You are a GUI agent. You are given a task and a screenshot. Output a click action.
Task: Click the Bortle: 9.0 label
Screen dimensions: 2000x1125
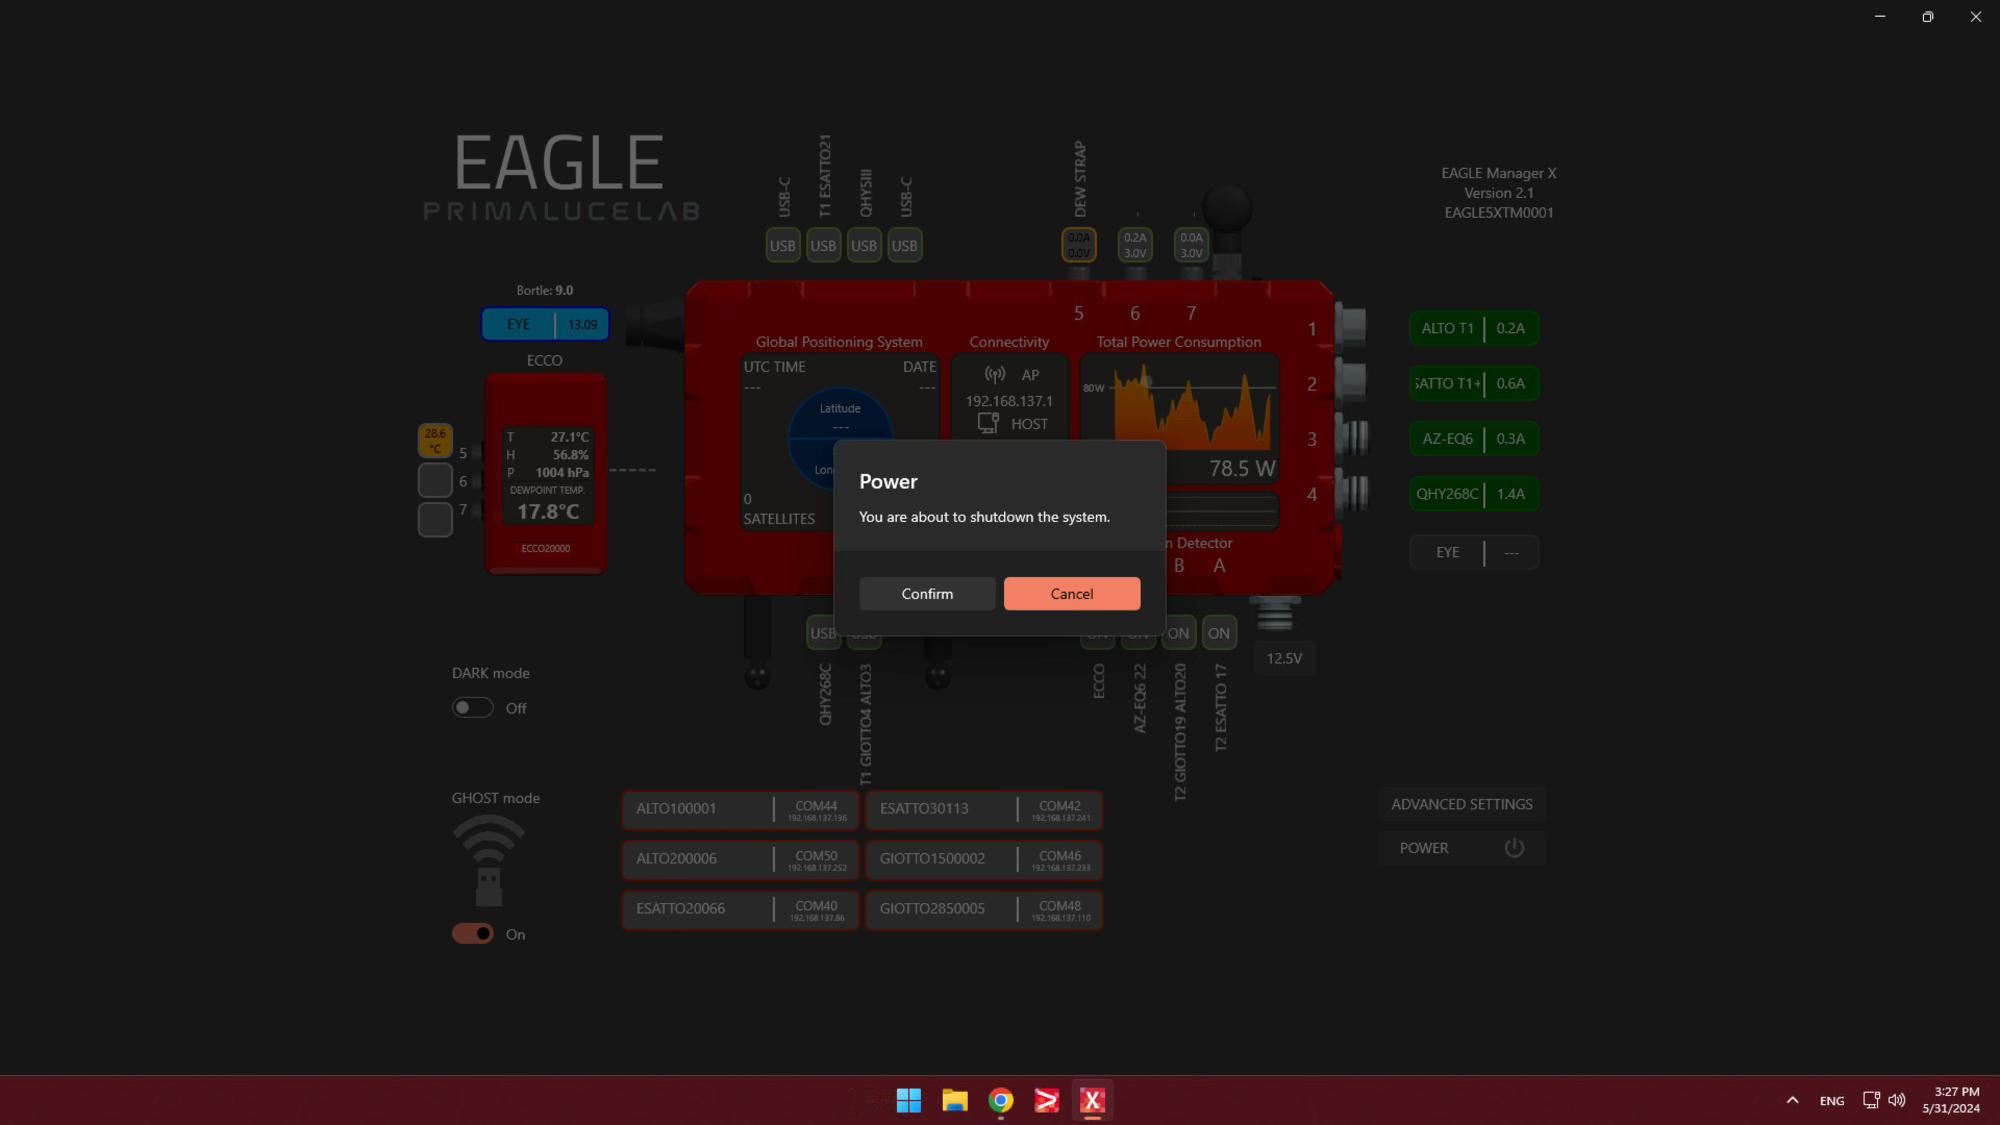click(544, 290)
